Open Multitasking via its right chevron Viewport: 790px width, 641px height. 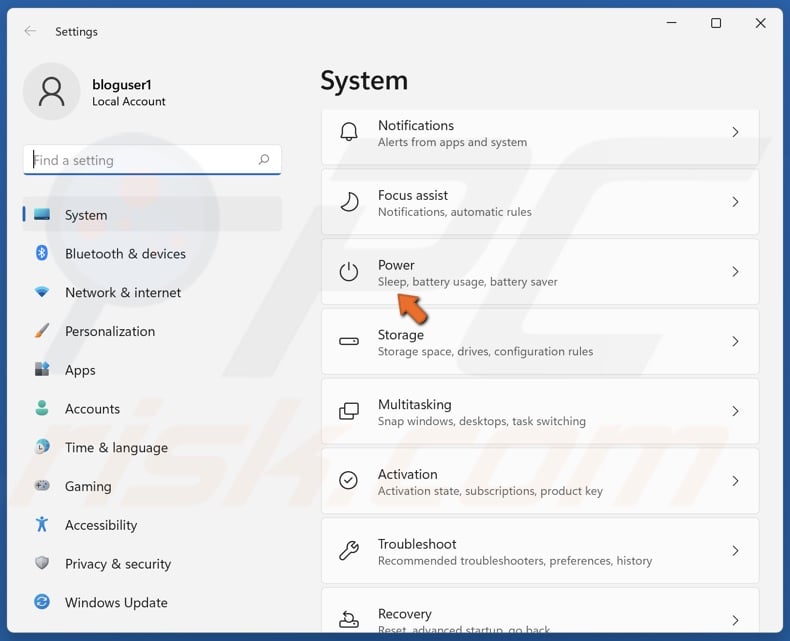(x=735, y=411)
